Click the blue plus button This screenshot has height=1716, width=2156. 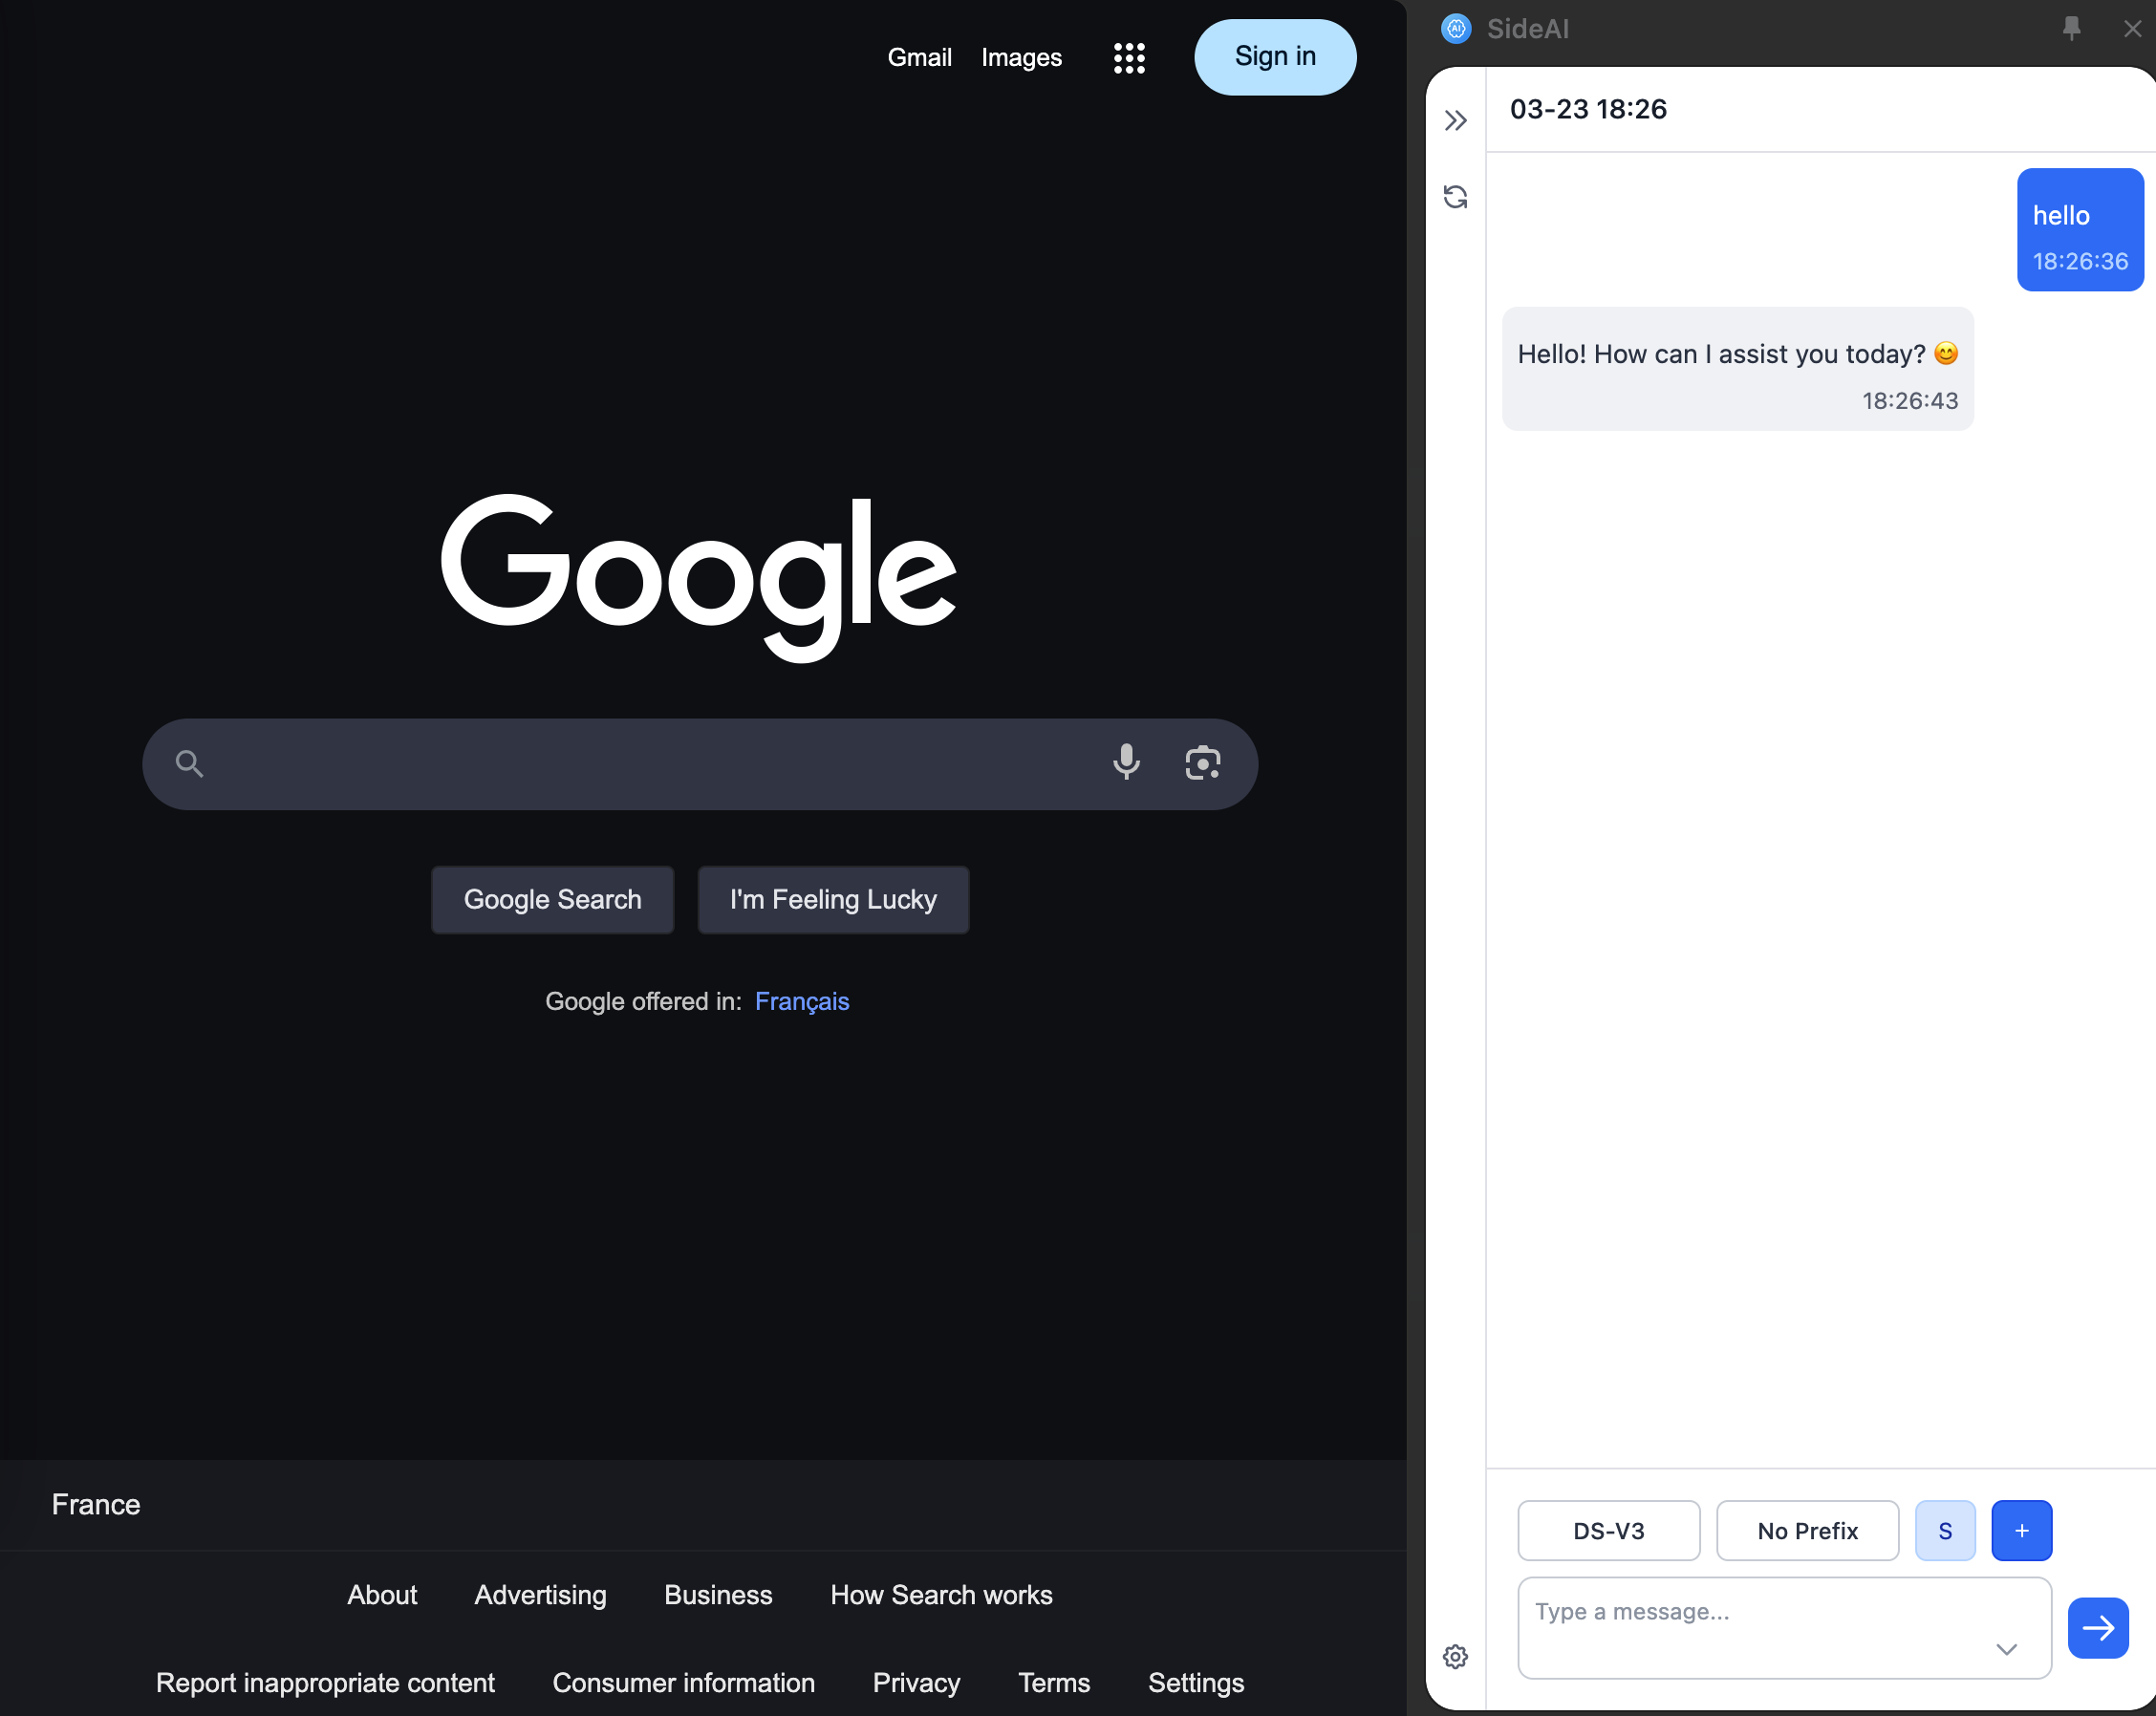click(x=2021, y=1531)
